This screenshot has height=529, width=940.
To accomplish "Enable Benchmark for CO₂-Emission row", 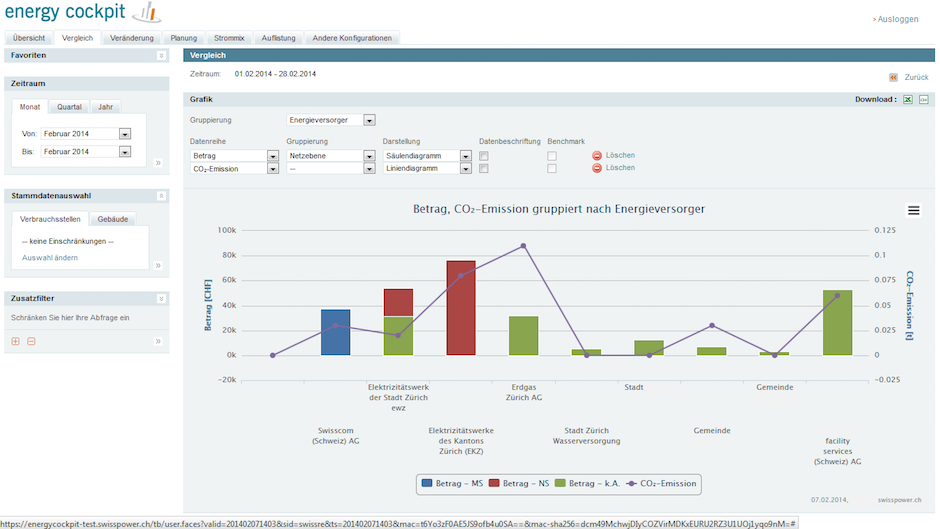I will 552,169.
